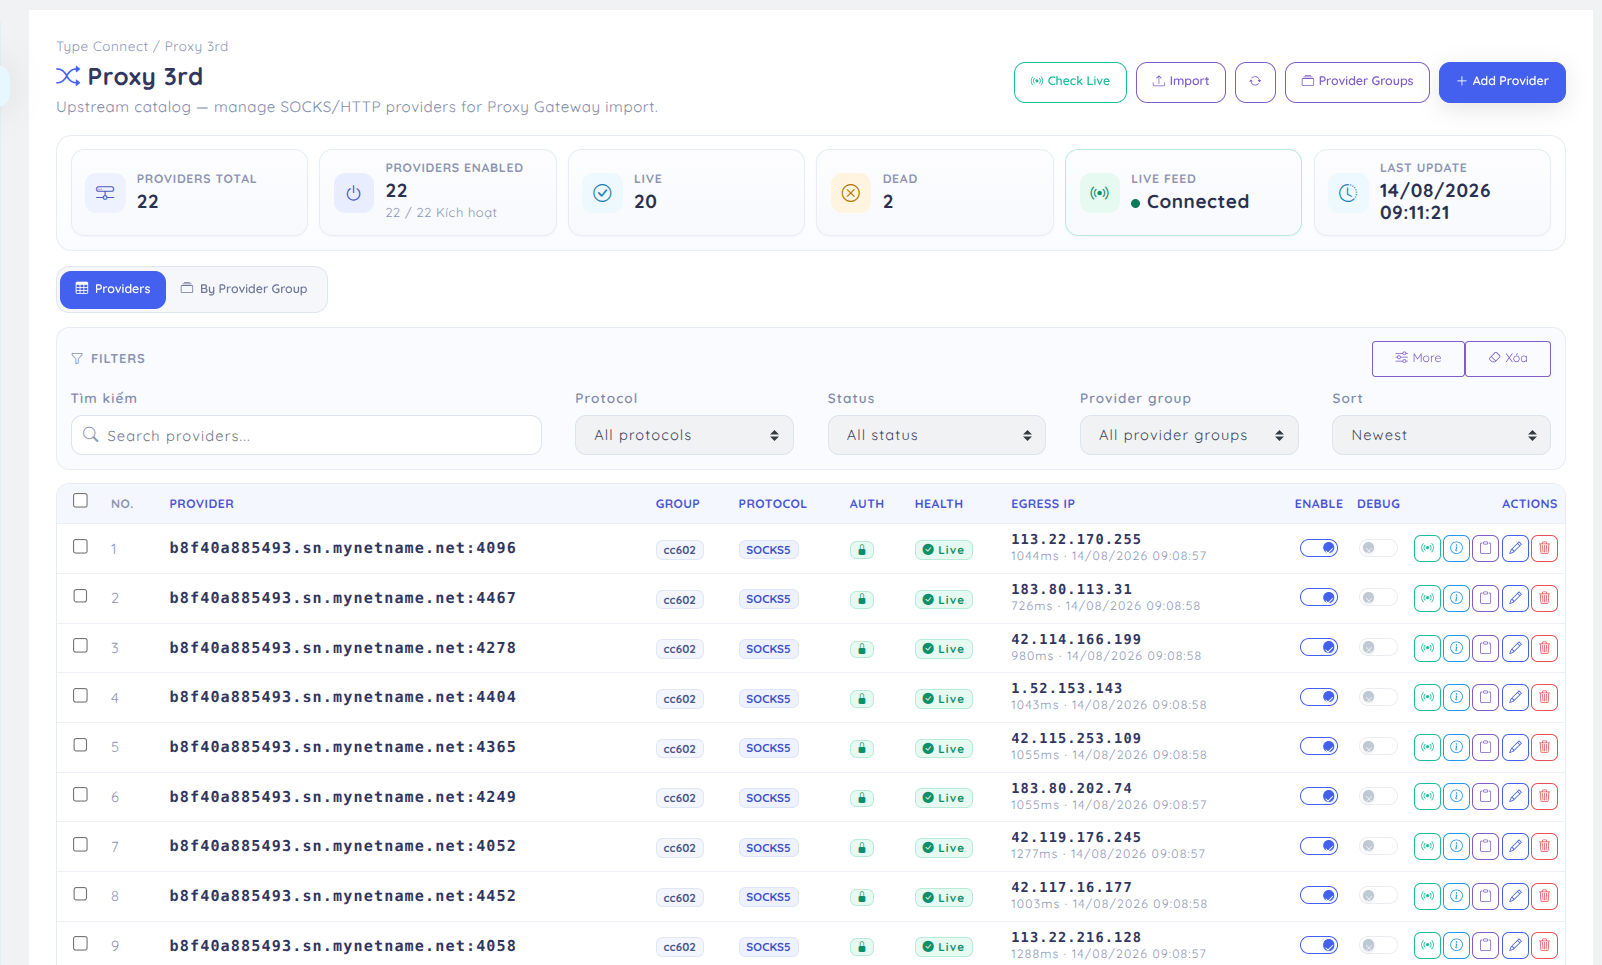Go to Type Connect breadcrumb
This screenshot has width=1602, height=965.
[102, 46]
